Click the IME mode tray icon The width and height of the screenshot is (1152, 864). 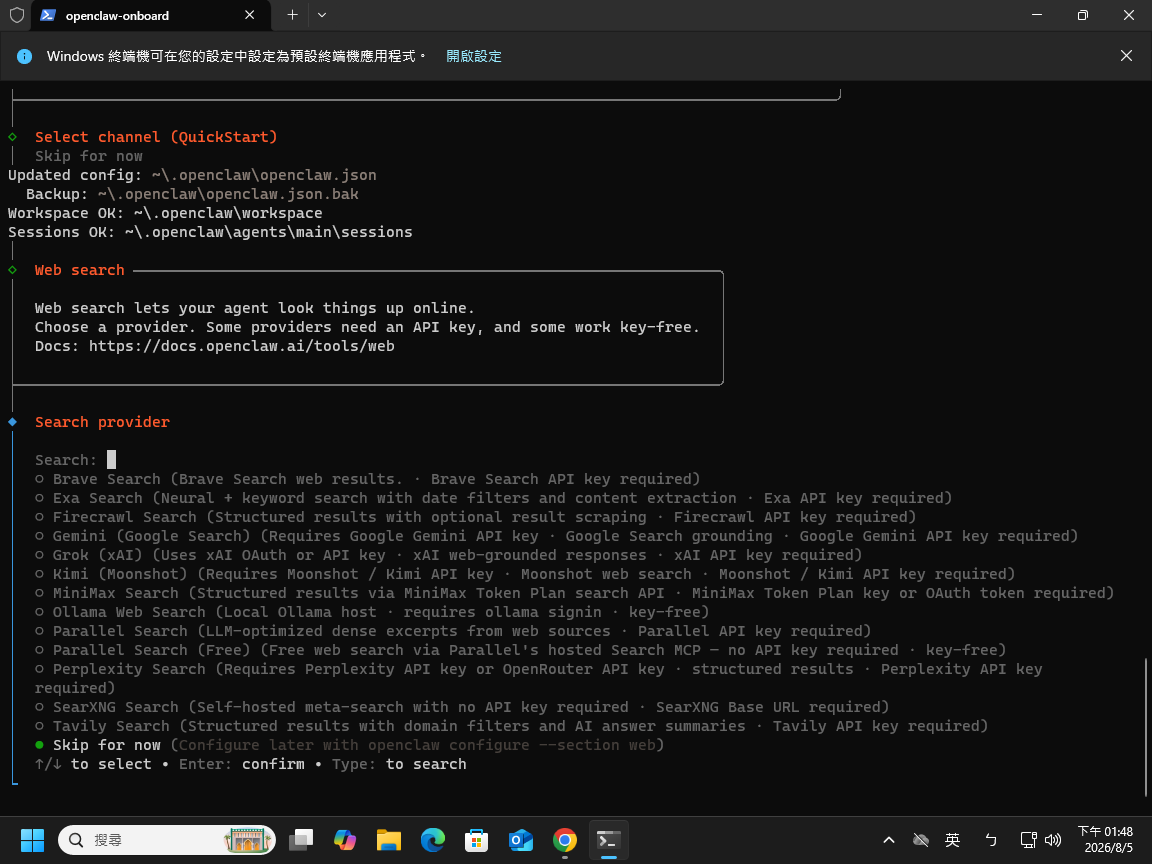[x=991, y=840]
